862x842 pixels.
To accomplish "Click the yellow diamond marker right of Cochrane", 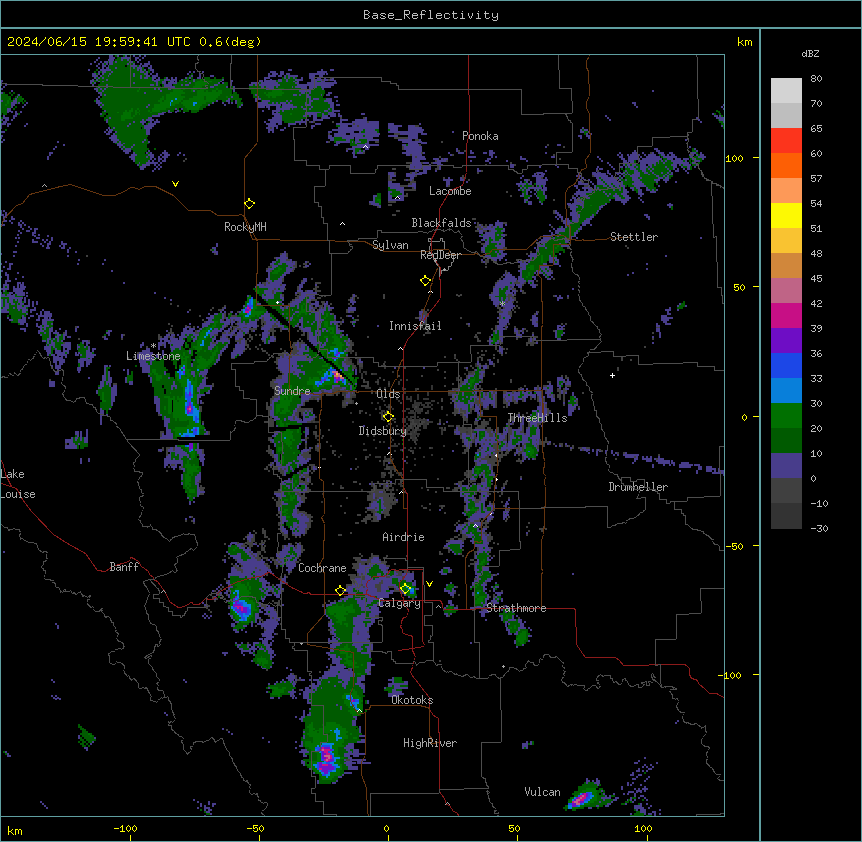I will click(x=340, y=591).
